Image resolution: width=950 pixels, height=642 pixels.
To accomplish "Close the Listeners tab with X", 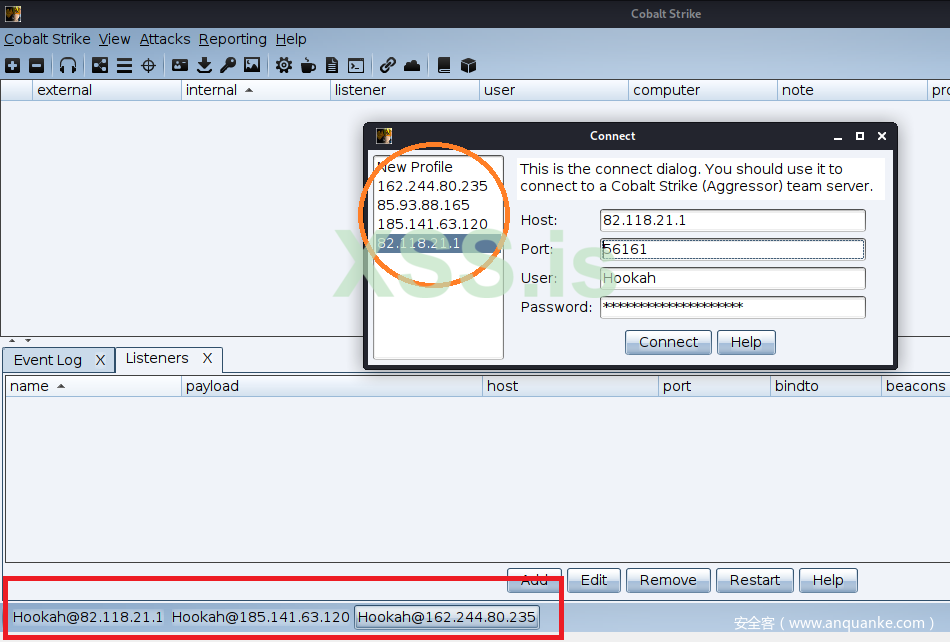I will [208, 358].
